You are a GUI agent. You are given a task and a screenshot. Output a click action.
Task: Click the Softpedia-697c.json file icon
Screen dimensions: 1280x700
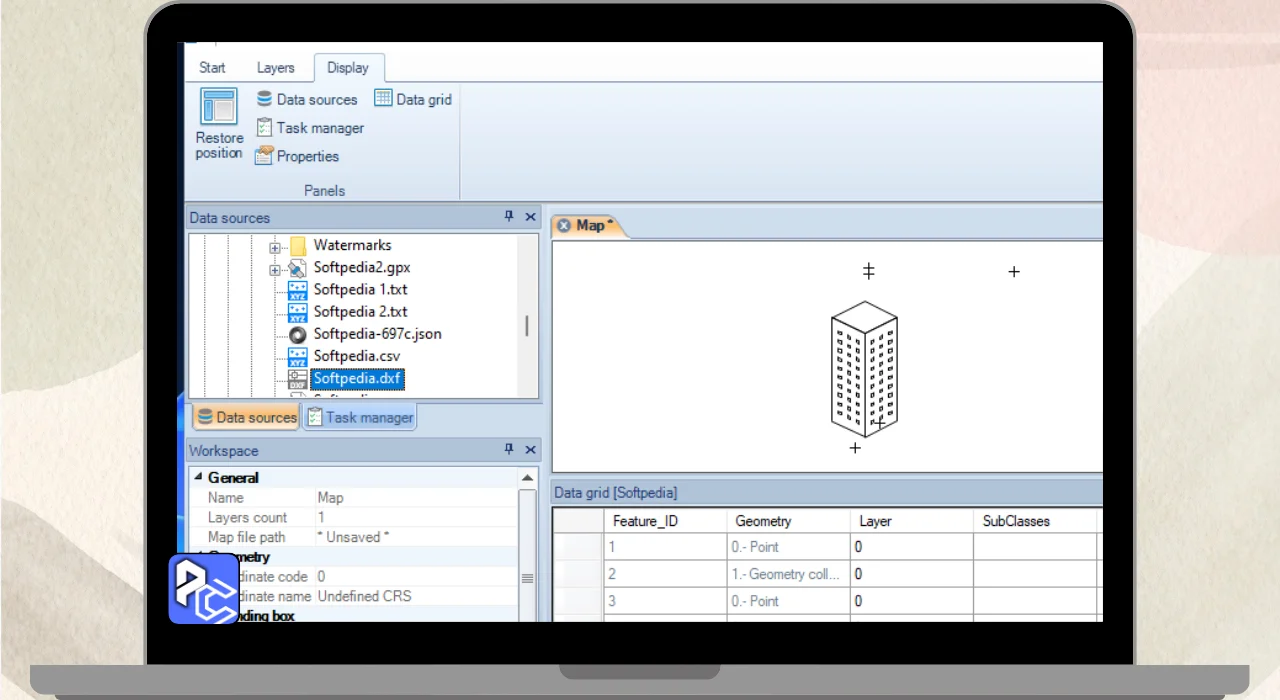pos(298,334)
